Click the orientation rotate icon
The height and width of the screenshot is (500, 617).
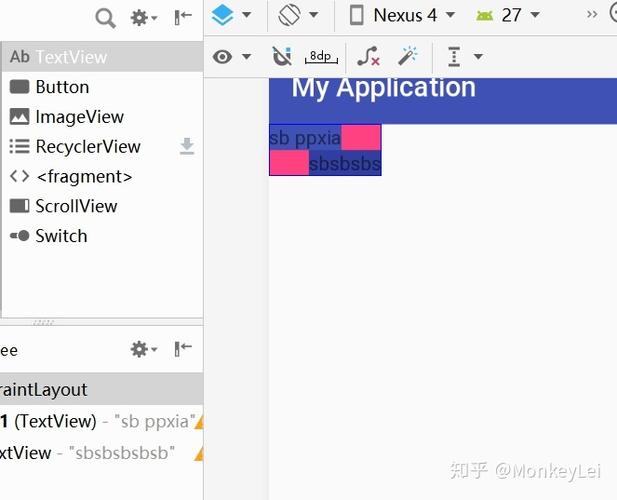pos(290,15)
